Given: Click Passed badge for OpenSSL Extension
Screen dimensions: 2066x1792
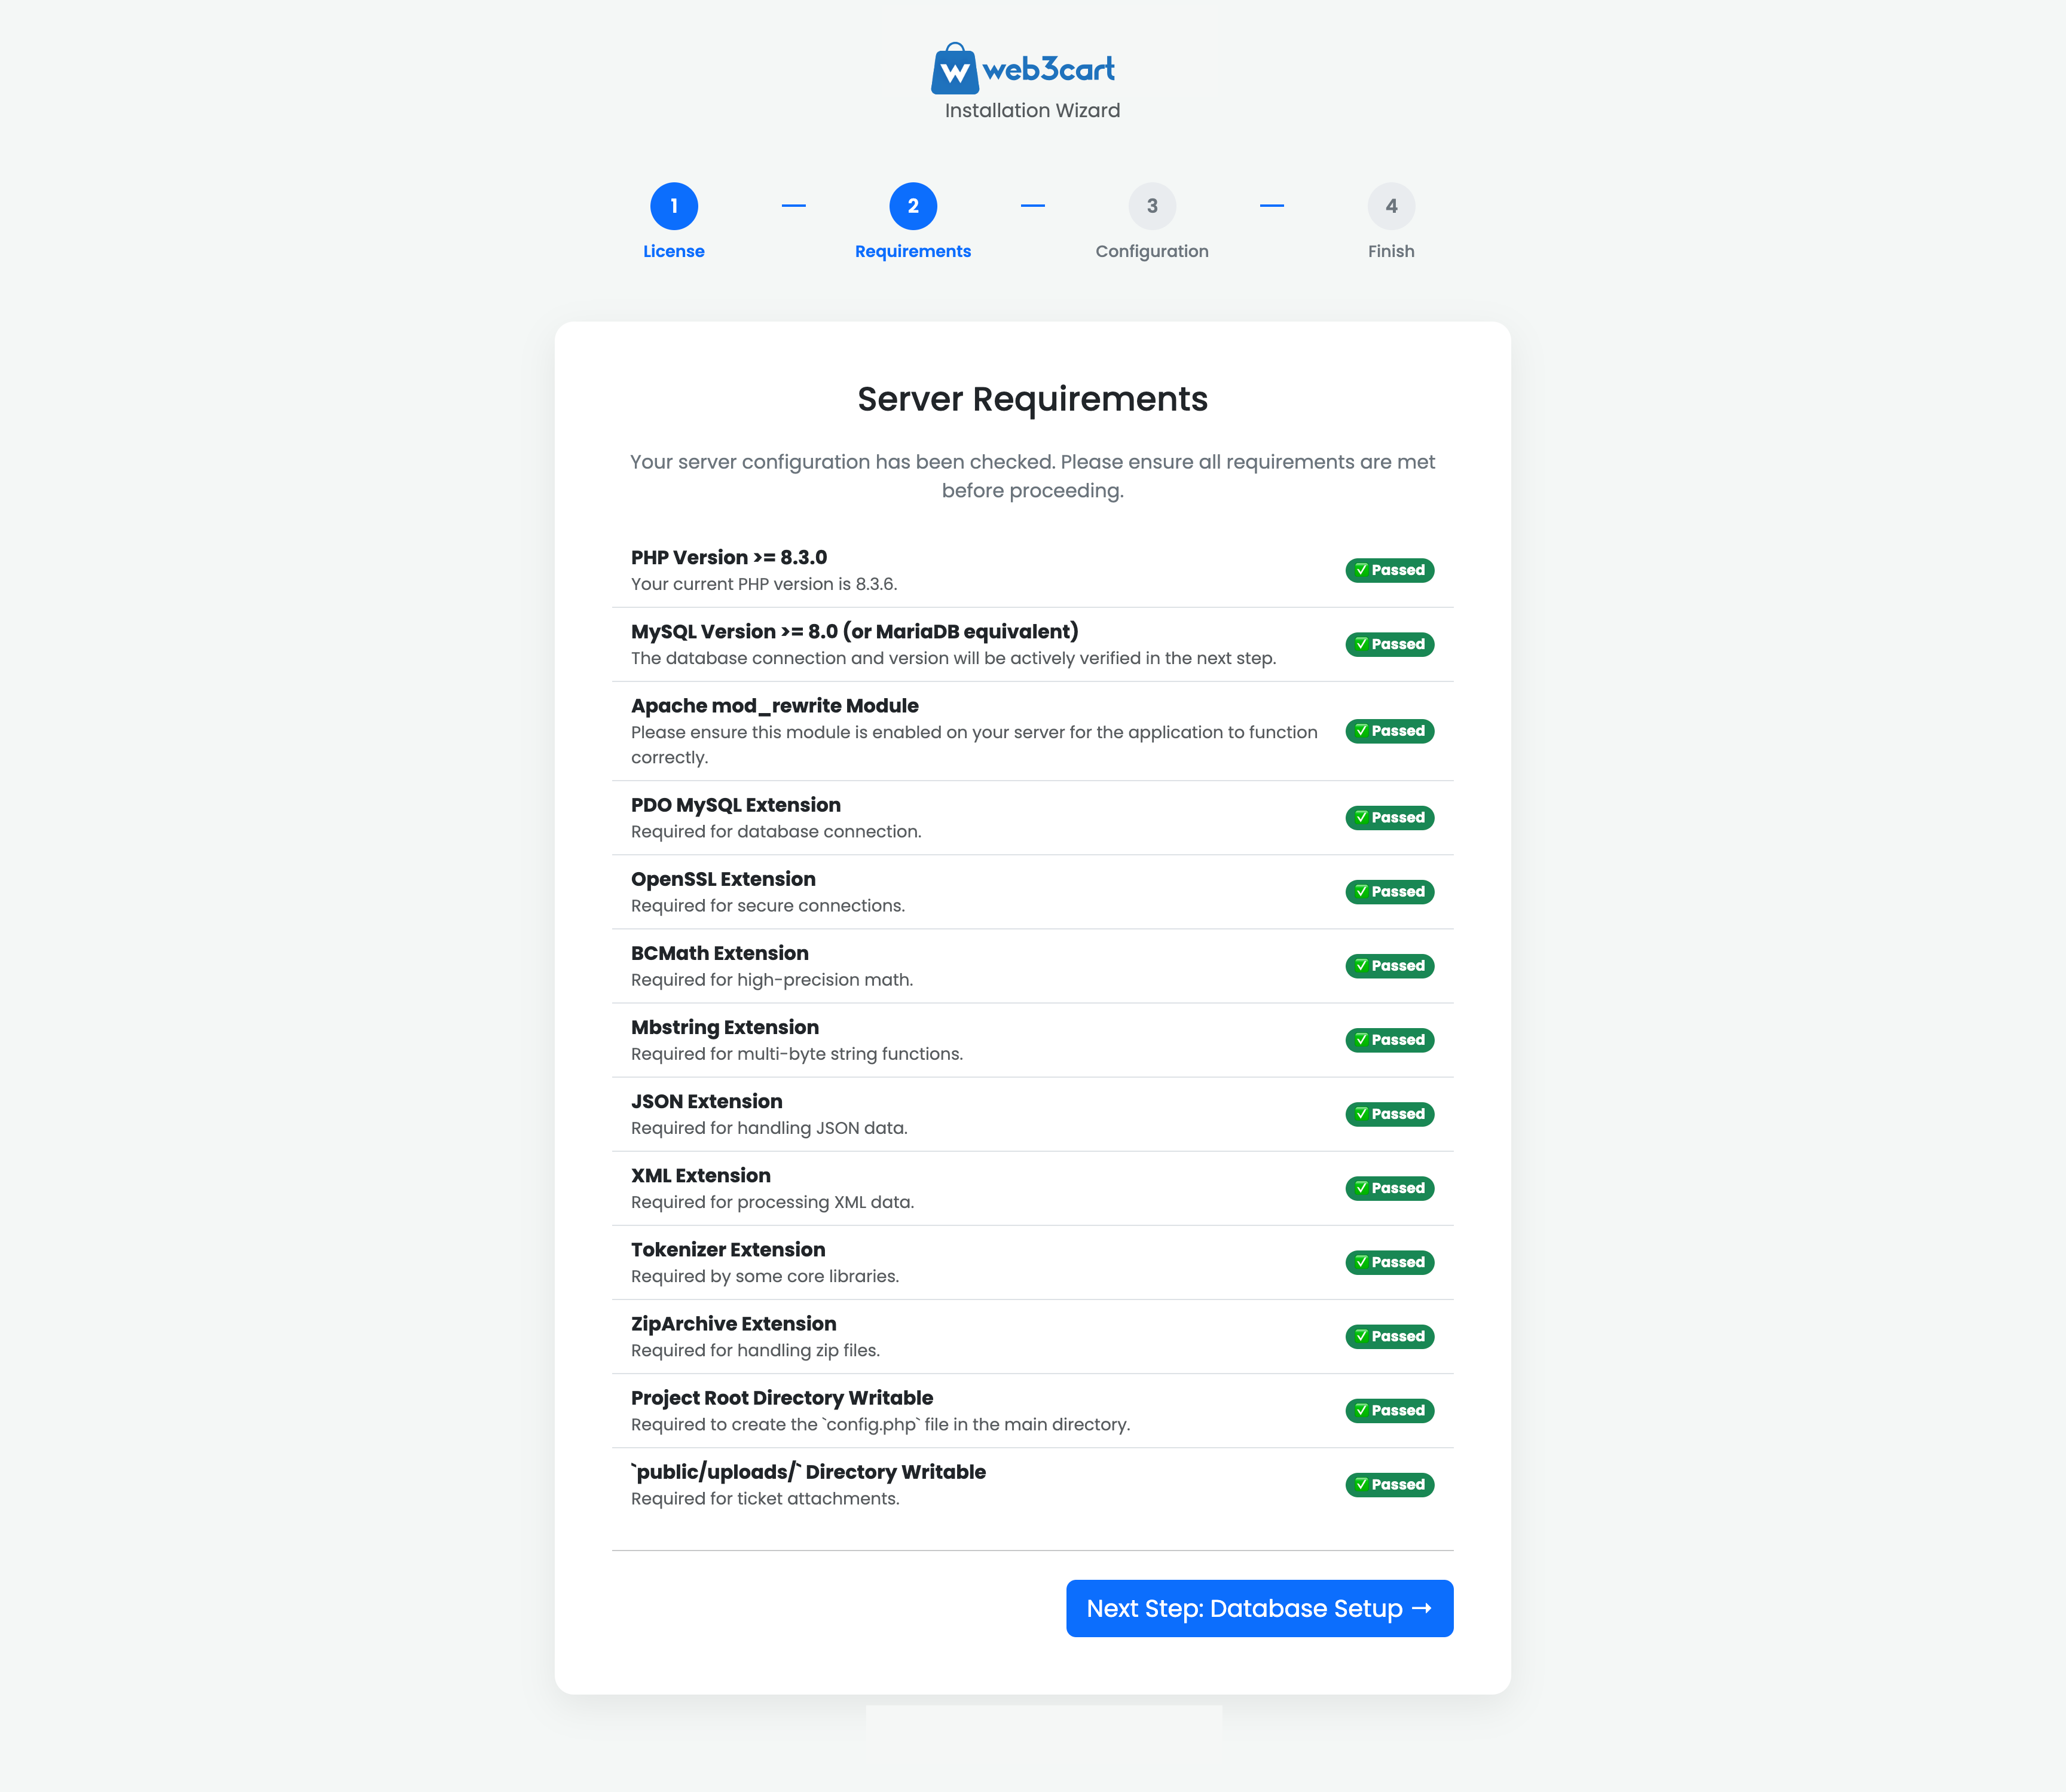Looking at the screenshot, I should (1389, 891).
